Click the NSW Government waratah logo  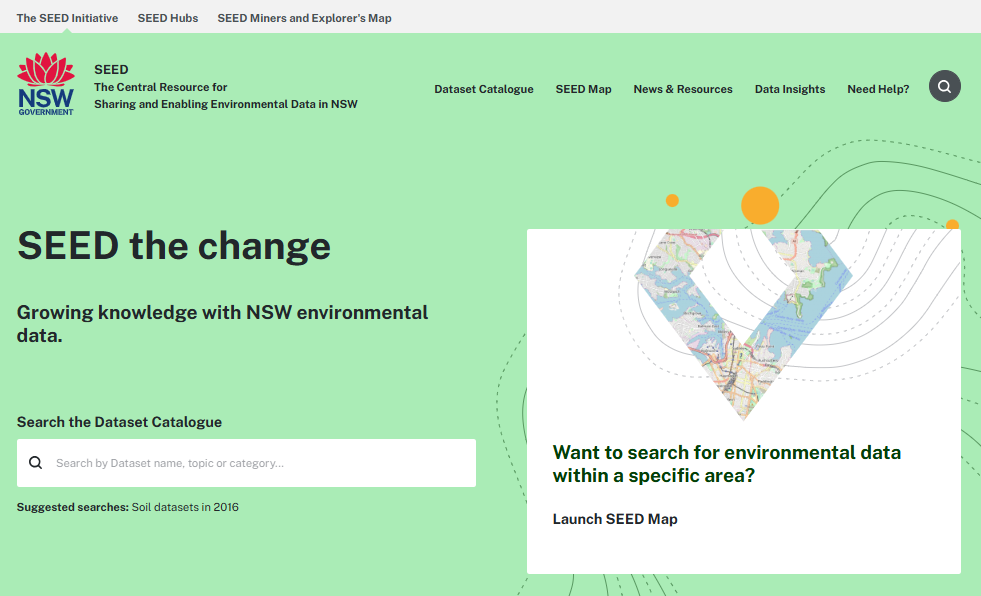(46, 84)
